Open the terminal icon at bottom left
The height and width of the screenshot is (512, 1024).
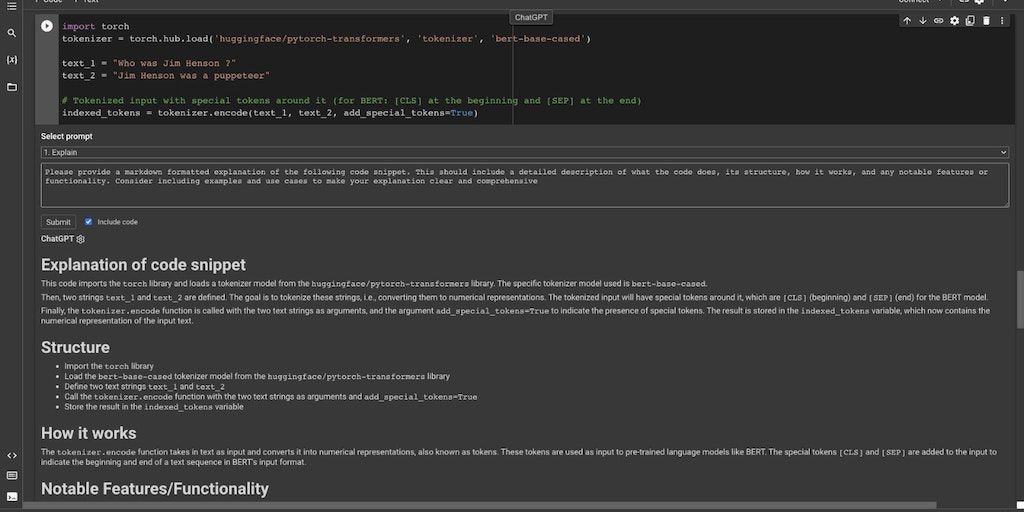pyautogui.click(x=12, y=496)
